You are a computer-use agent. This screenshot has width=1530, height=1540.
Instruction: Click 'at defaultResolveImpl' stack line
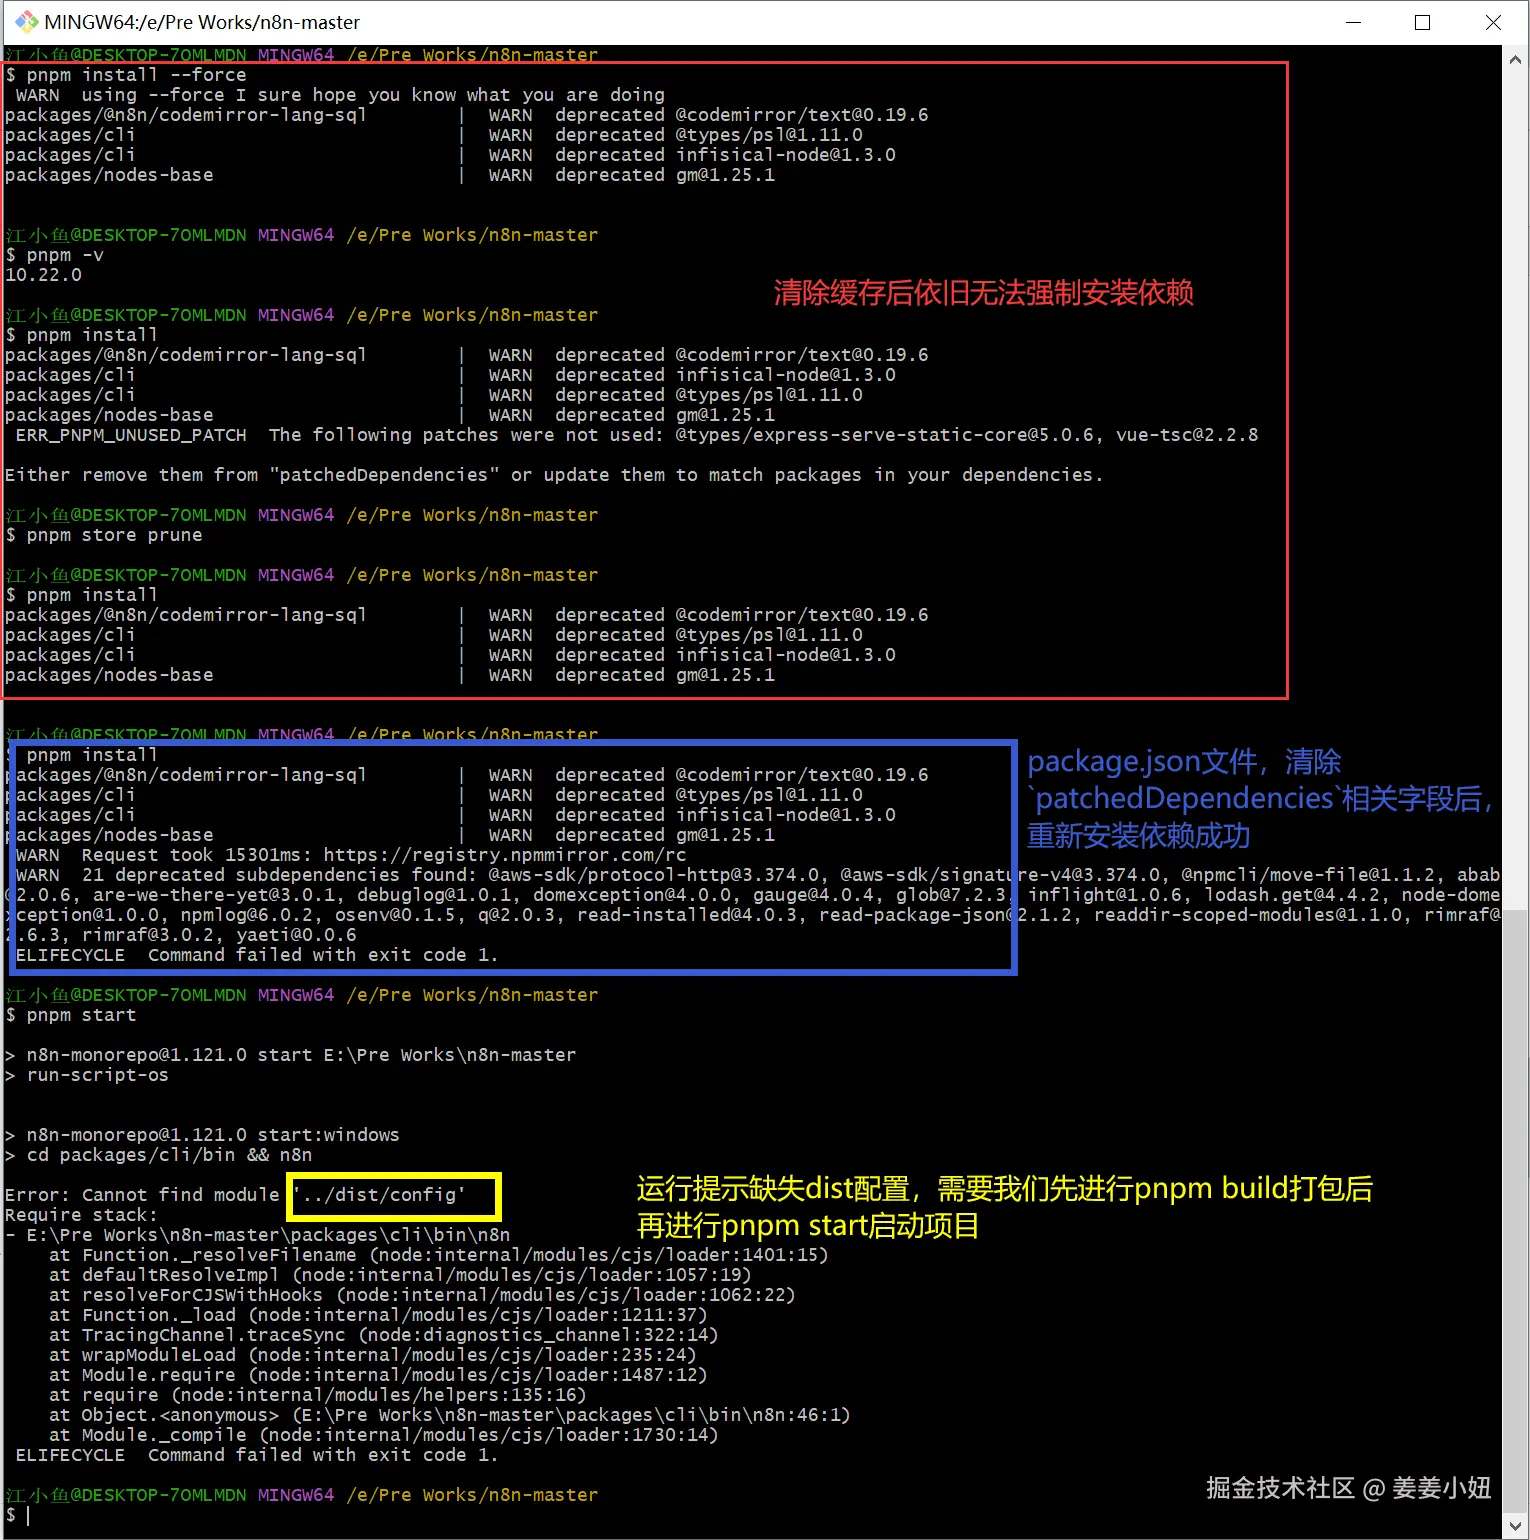[400, 1275]
